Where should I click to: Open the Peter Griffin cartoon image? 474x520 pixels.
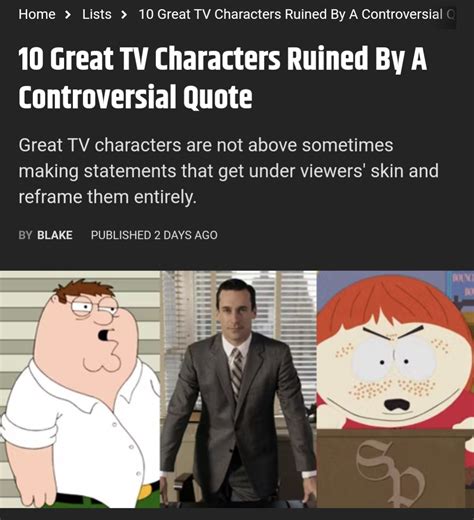tap(80, 389)
